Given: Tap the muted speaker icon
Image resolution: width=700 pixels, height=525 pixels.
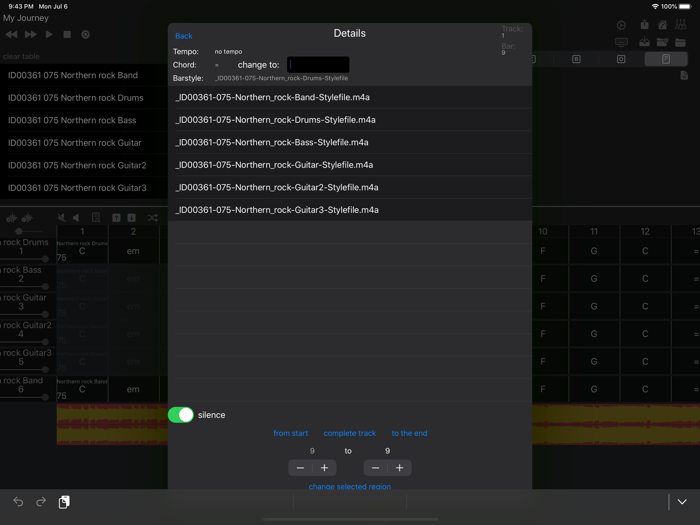Looking at the screenshot, I should click(62, 217).
